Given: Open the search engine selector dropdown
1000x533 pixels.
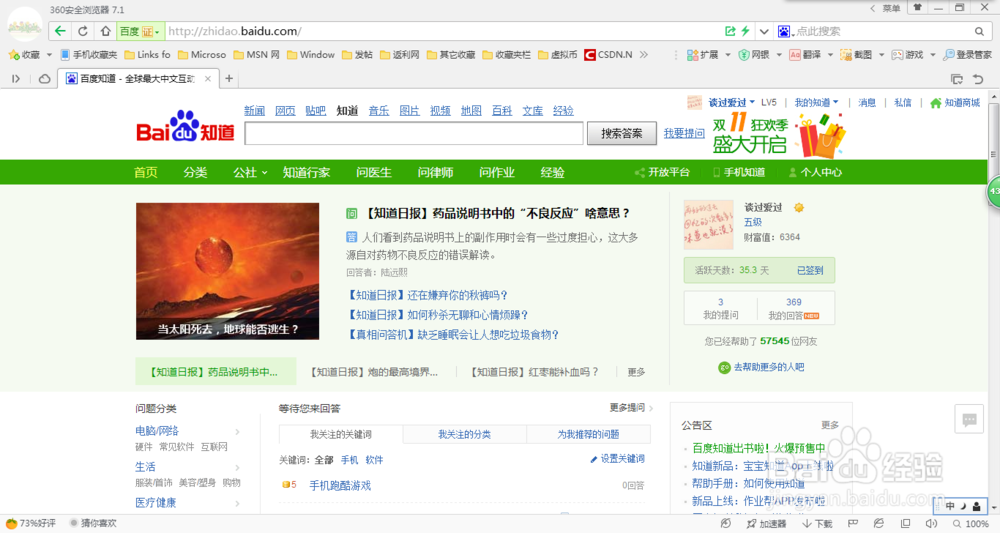Looking at the screenshot, I should (784, 31).
